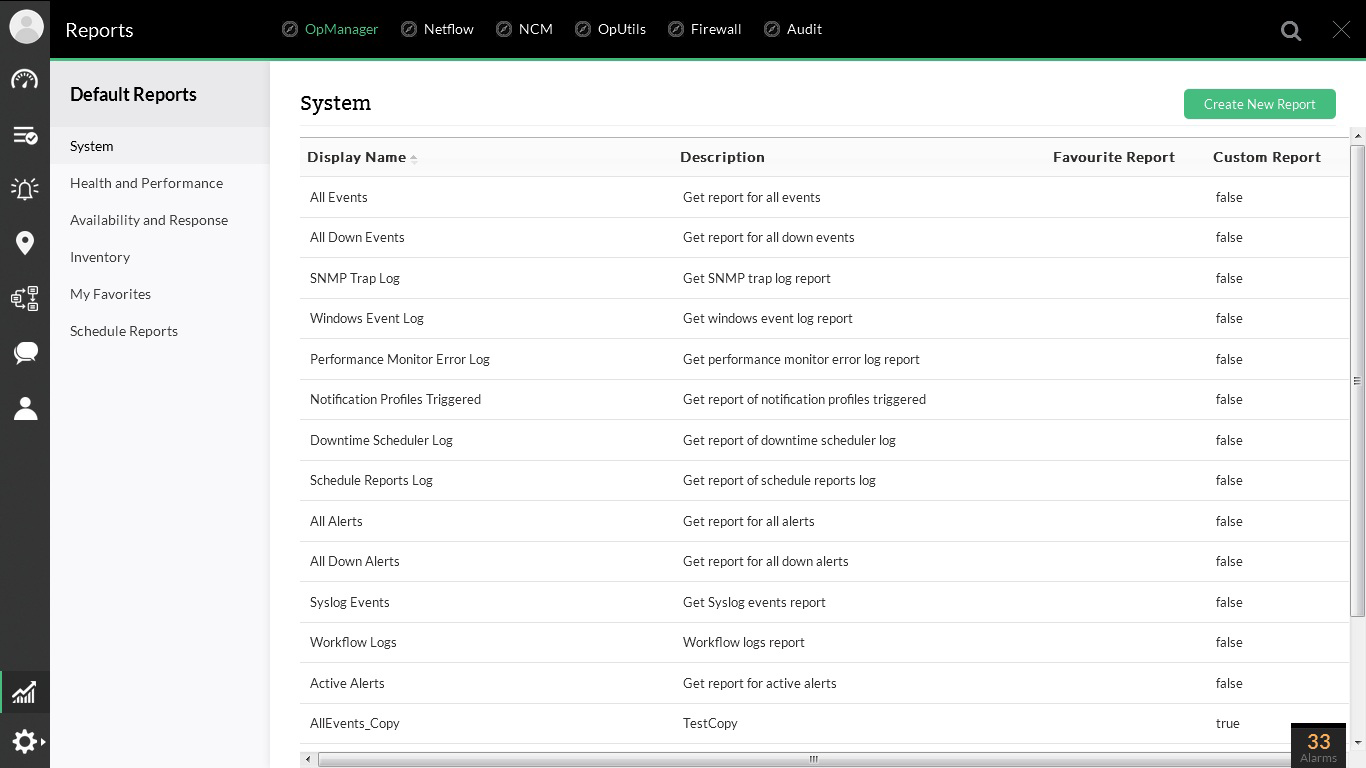Viewport: 1366px width, 768px height.
Task: Open the workflow diagram sidebar icon
Action: (25, 298)
